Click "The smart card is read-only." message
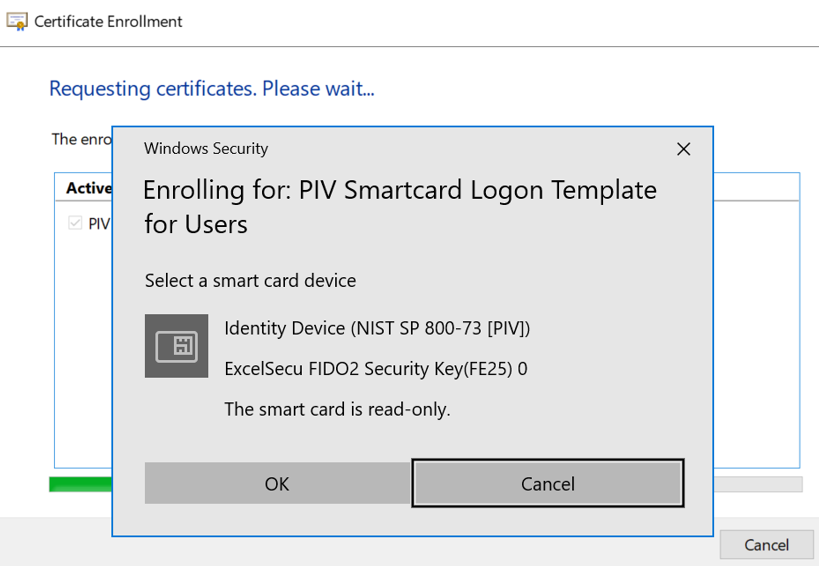This screenshot has width=819, height=566. coord(337,409)
